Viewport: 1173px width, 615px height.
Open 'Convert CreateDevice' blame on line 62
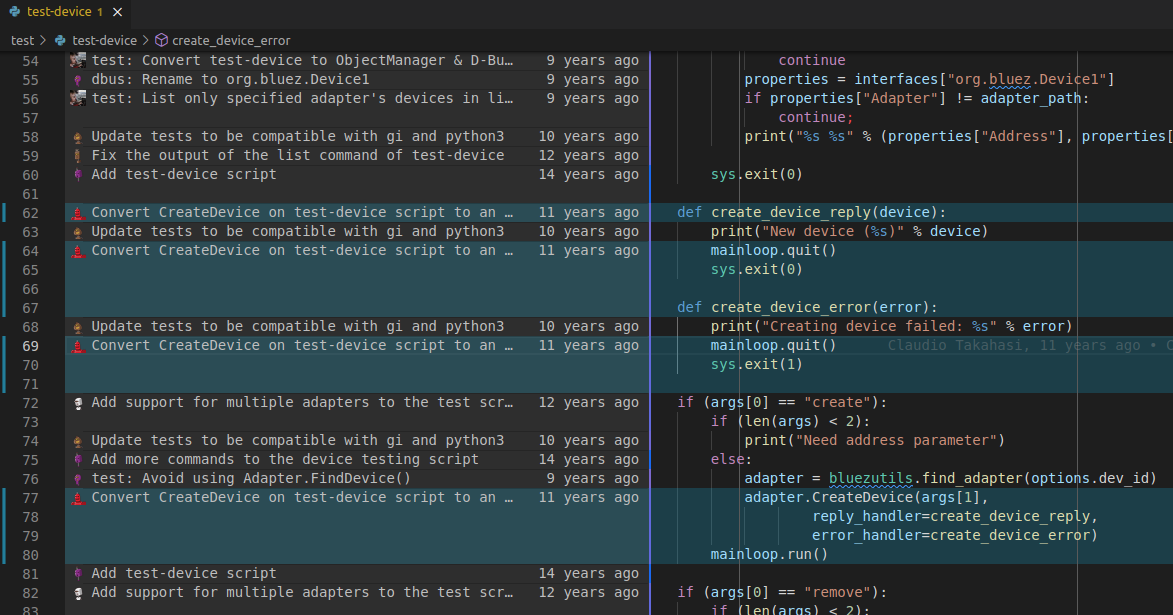point(302,212)
